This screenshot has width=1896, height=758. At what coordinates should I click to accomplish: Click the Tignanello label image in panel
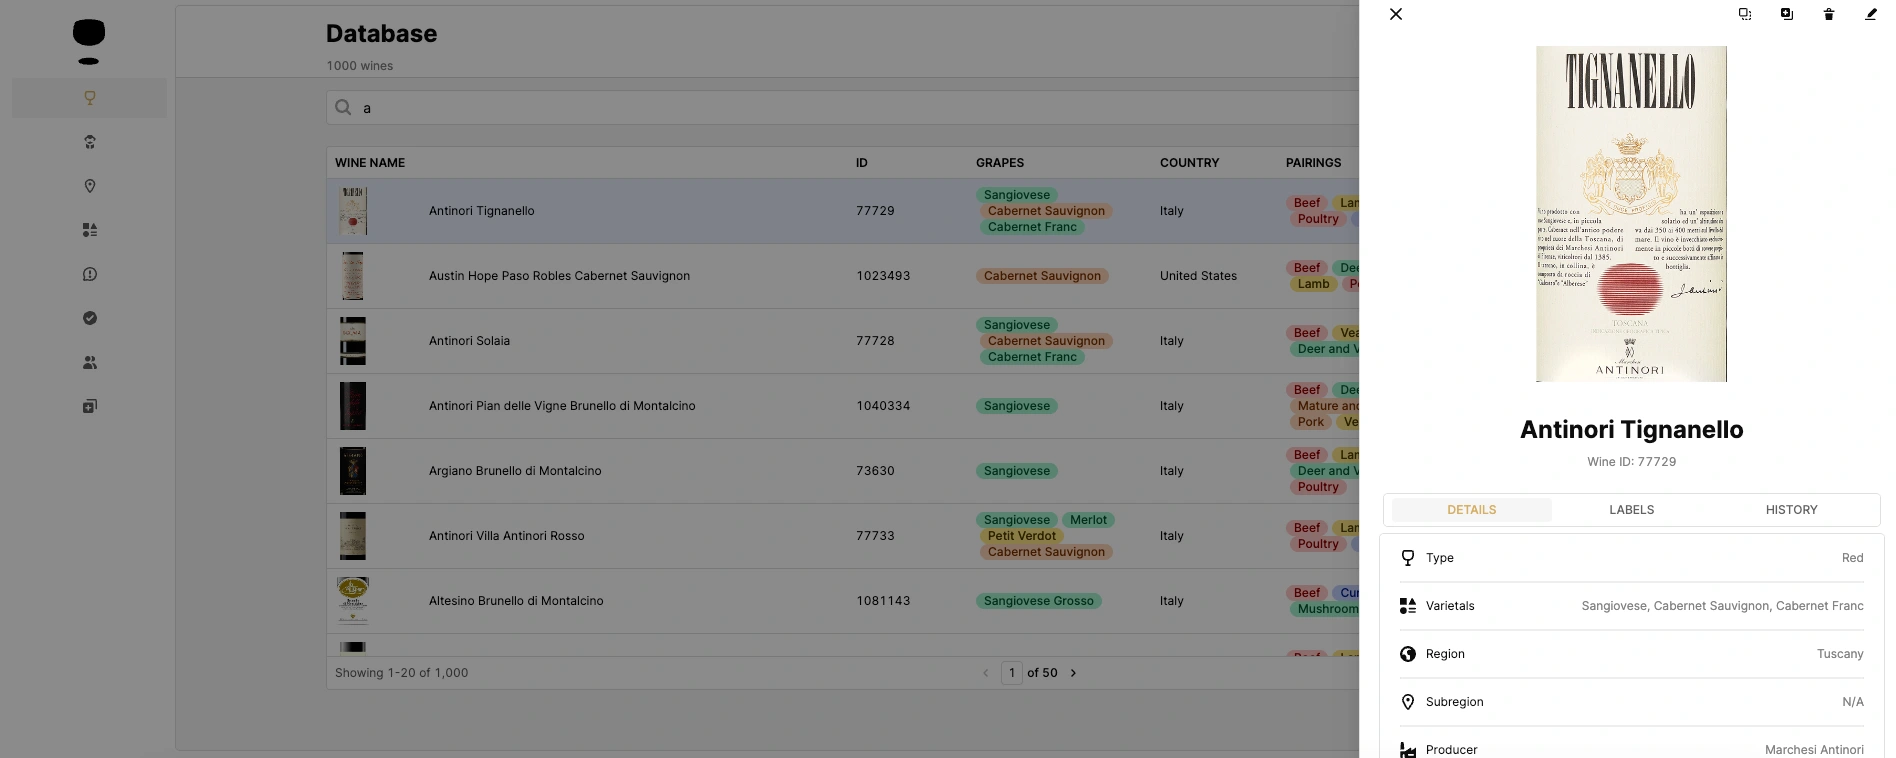point(1631,214)
